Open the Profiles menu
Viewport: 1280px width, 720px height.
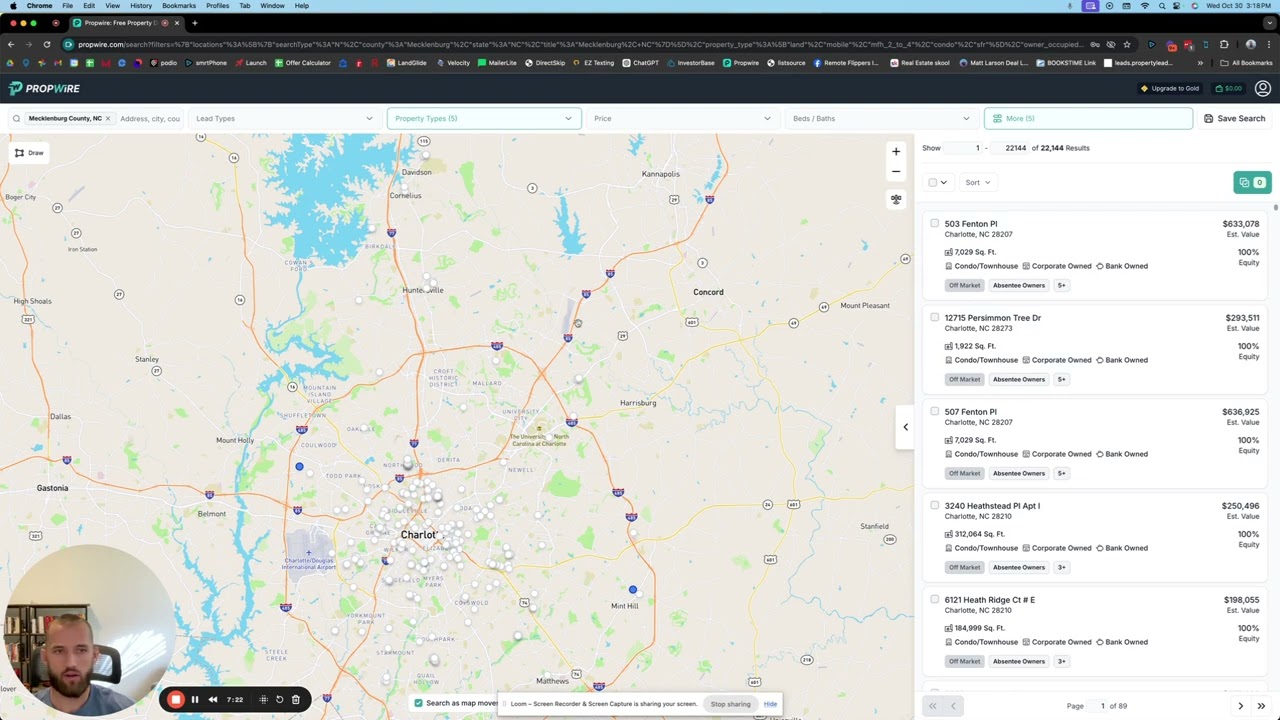217,6
